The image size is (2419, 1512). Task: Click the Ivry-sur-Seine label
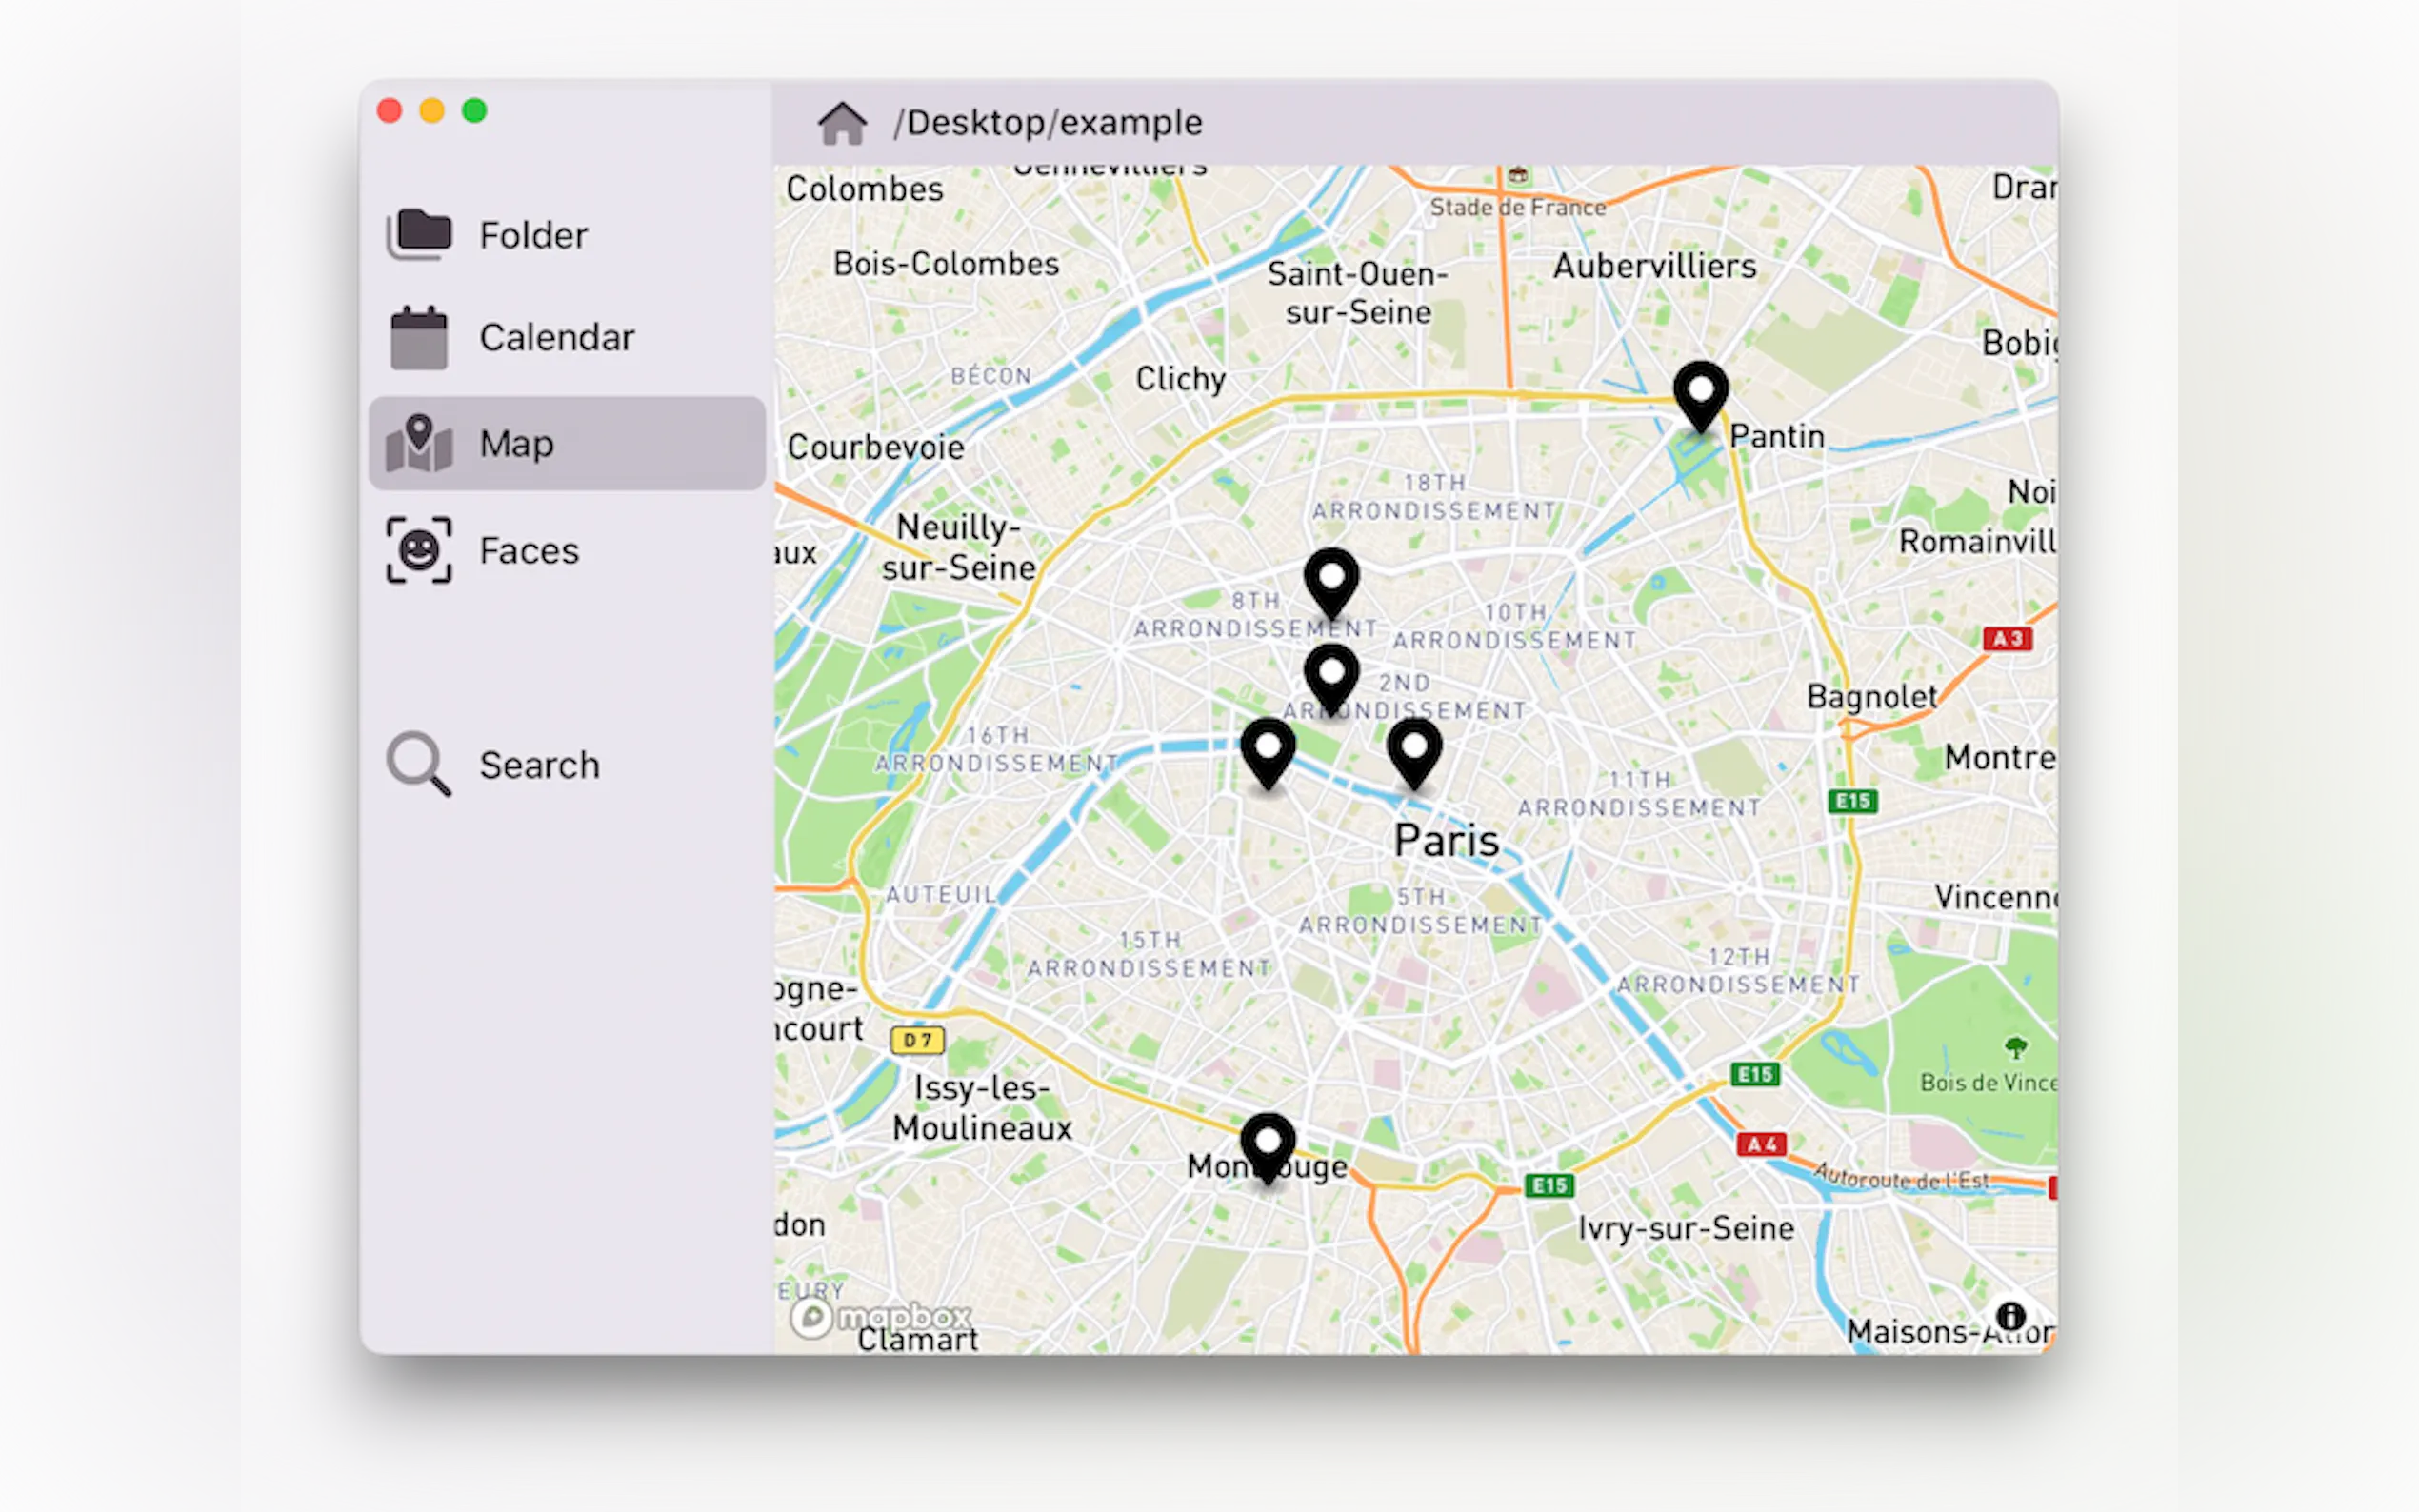tap(1686, 1228)
